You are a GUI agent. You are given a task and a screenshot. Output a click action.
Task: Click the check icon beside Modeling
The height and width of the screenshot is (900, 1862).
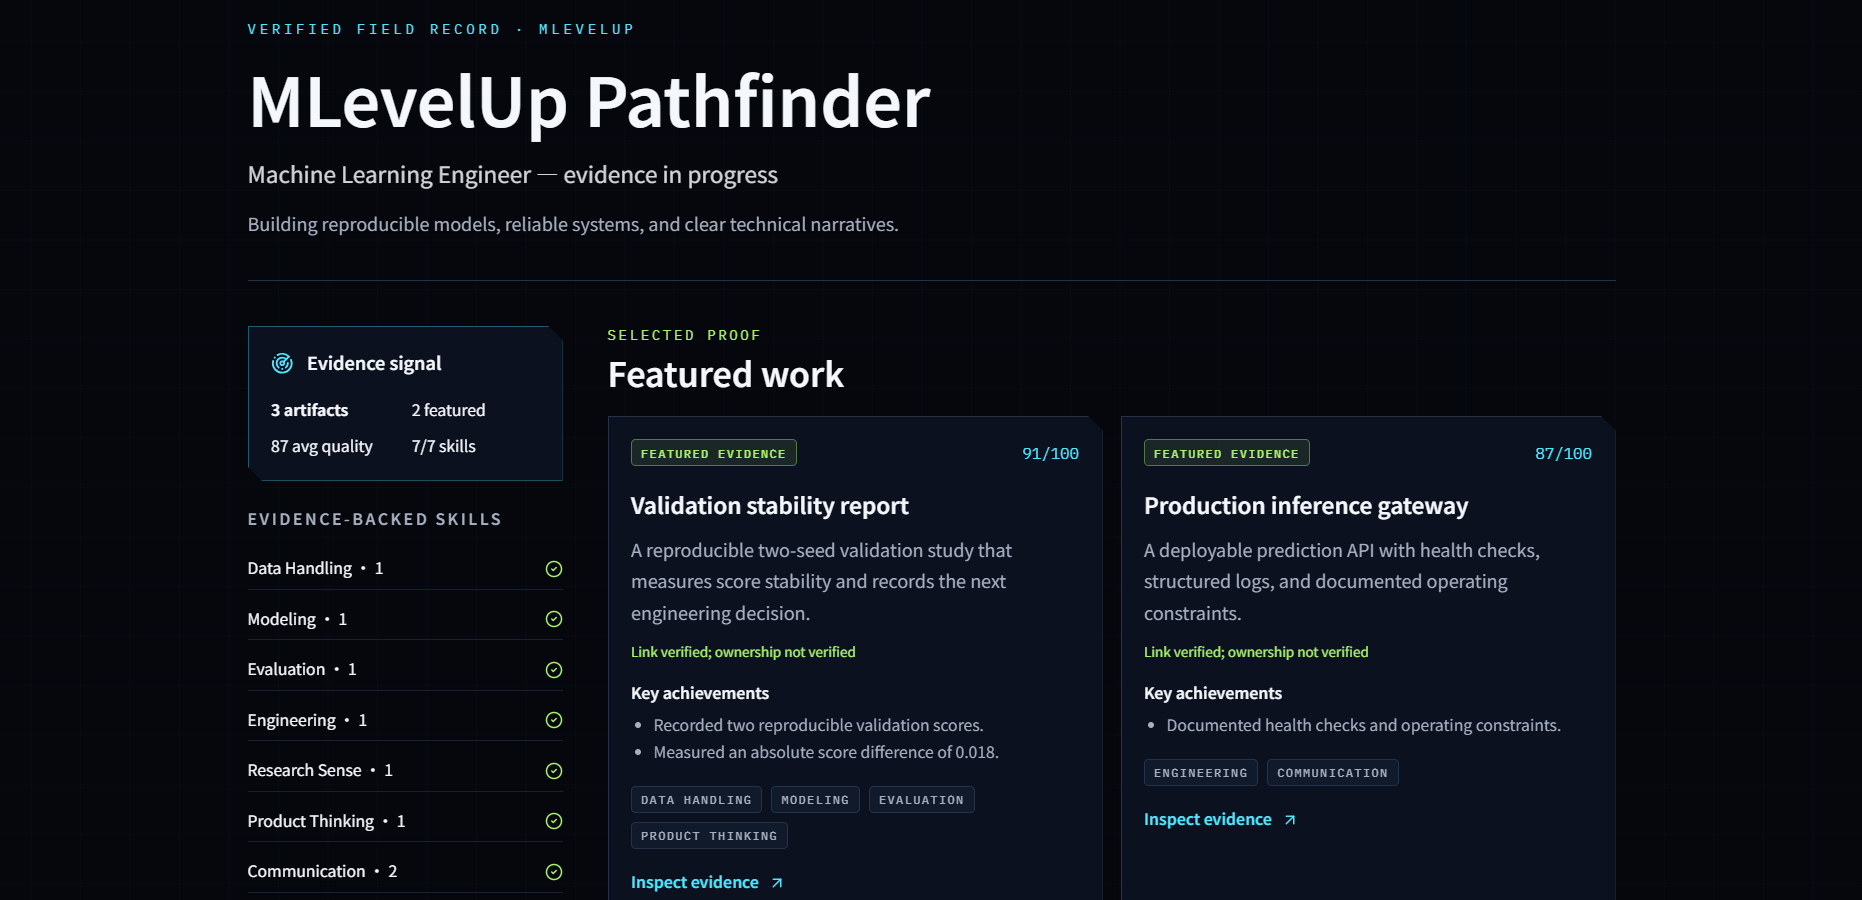554,619
